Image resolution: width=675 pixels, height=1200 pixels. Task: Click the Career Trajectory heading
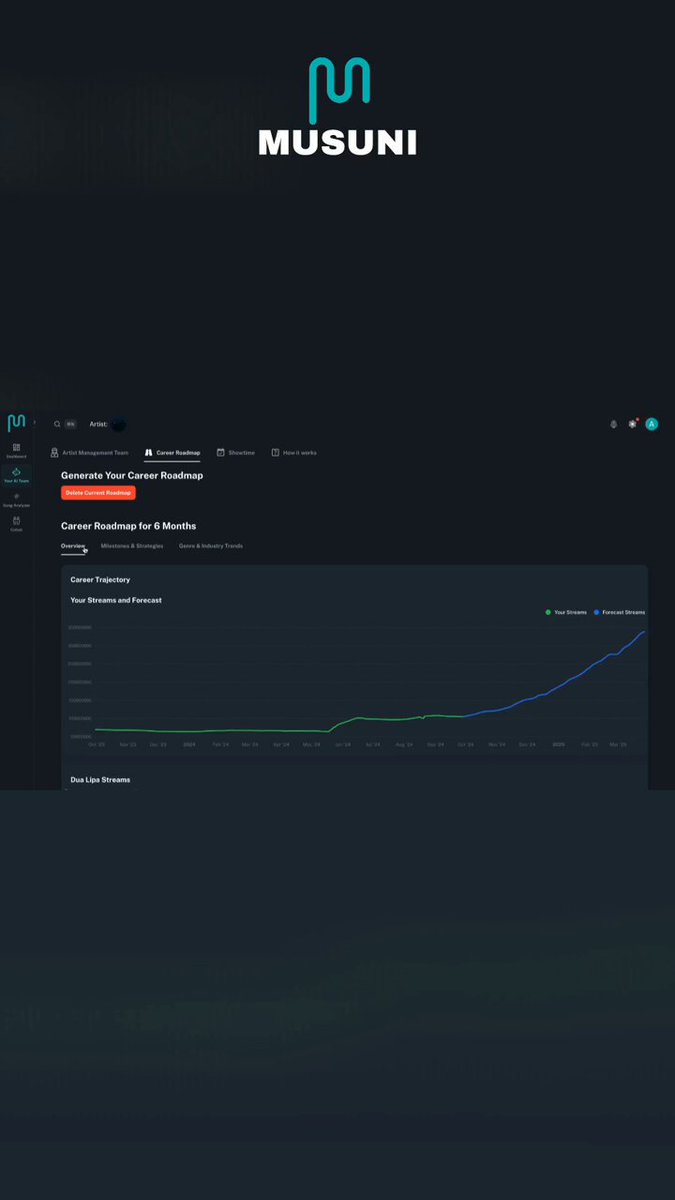click(100, 580)
